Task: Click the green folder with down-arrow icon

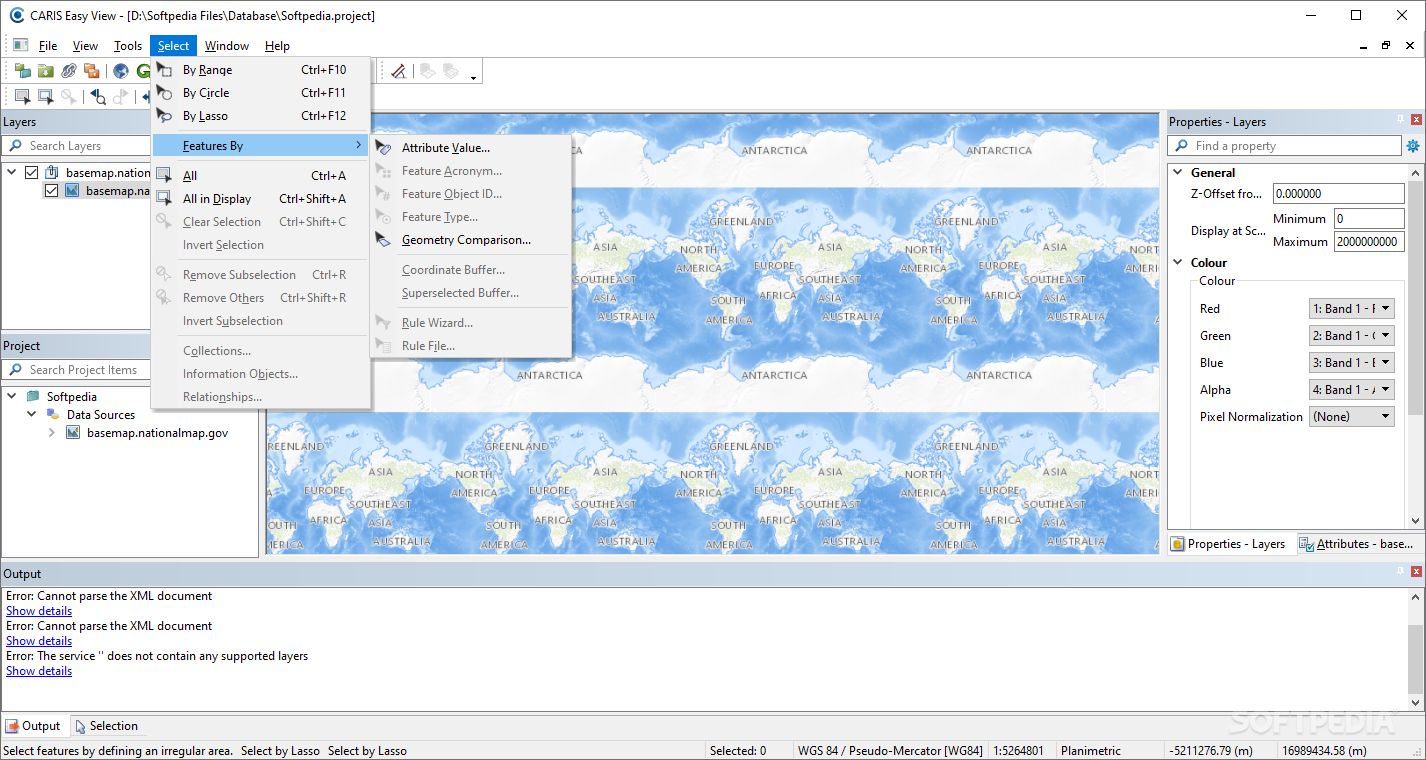Action: coord(45,71)
